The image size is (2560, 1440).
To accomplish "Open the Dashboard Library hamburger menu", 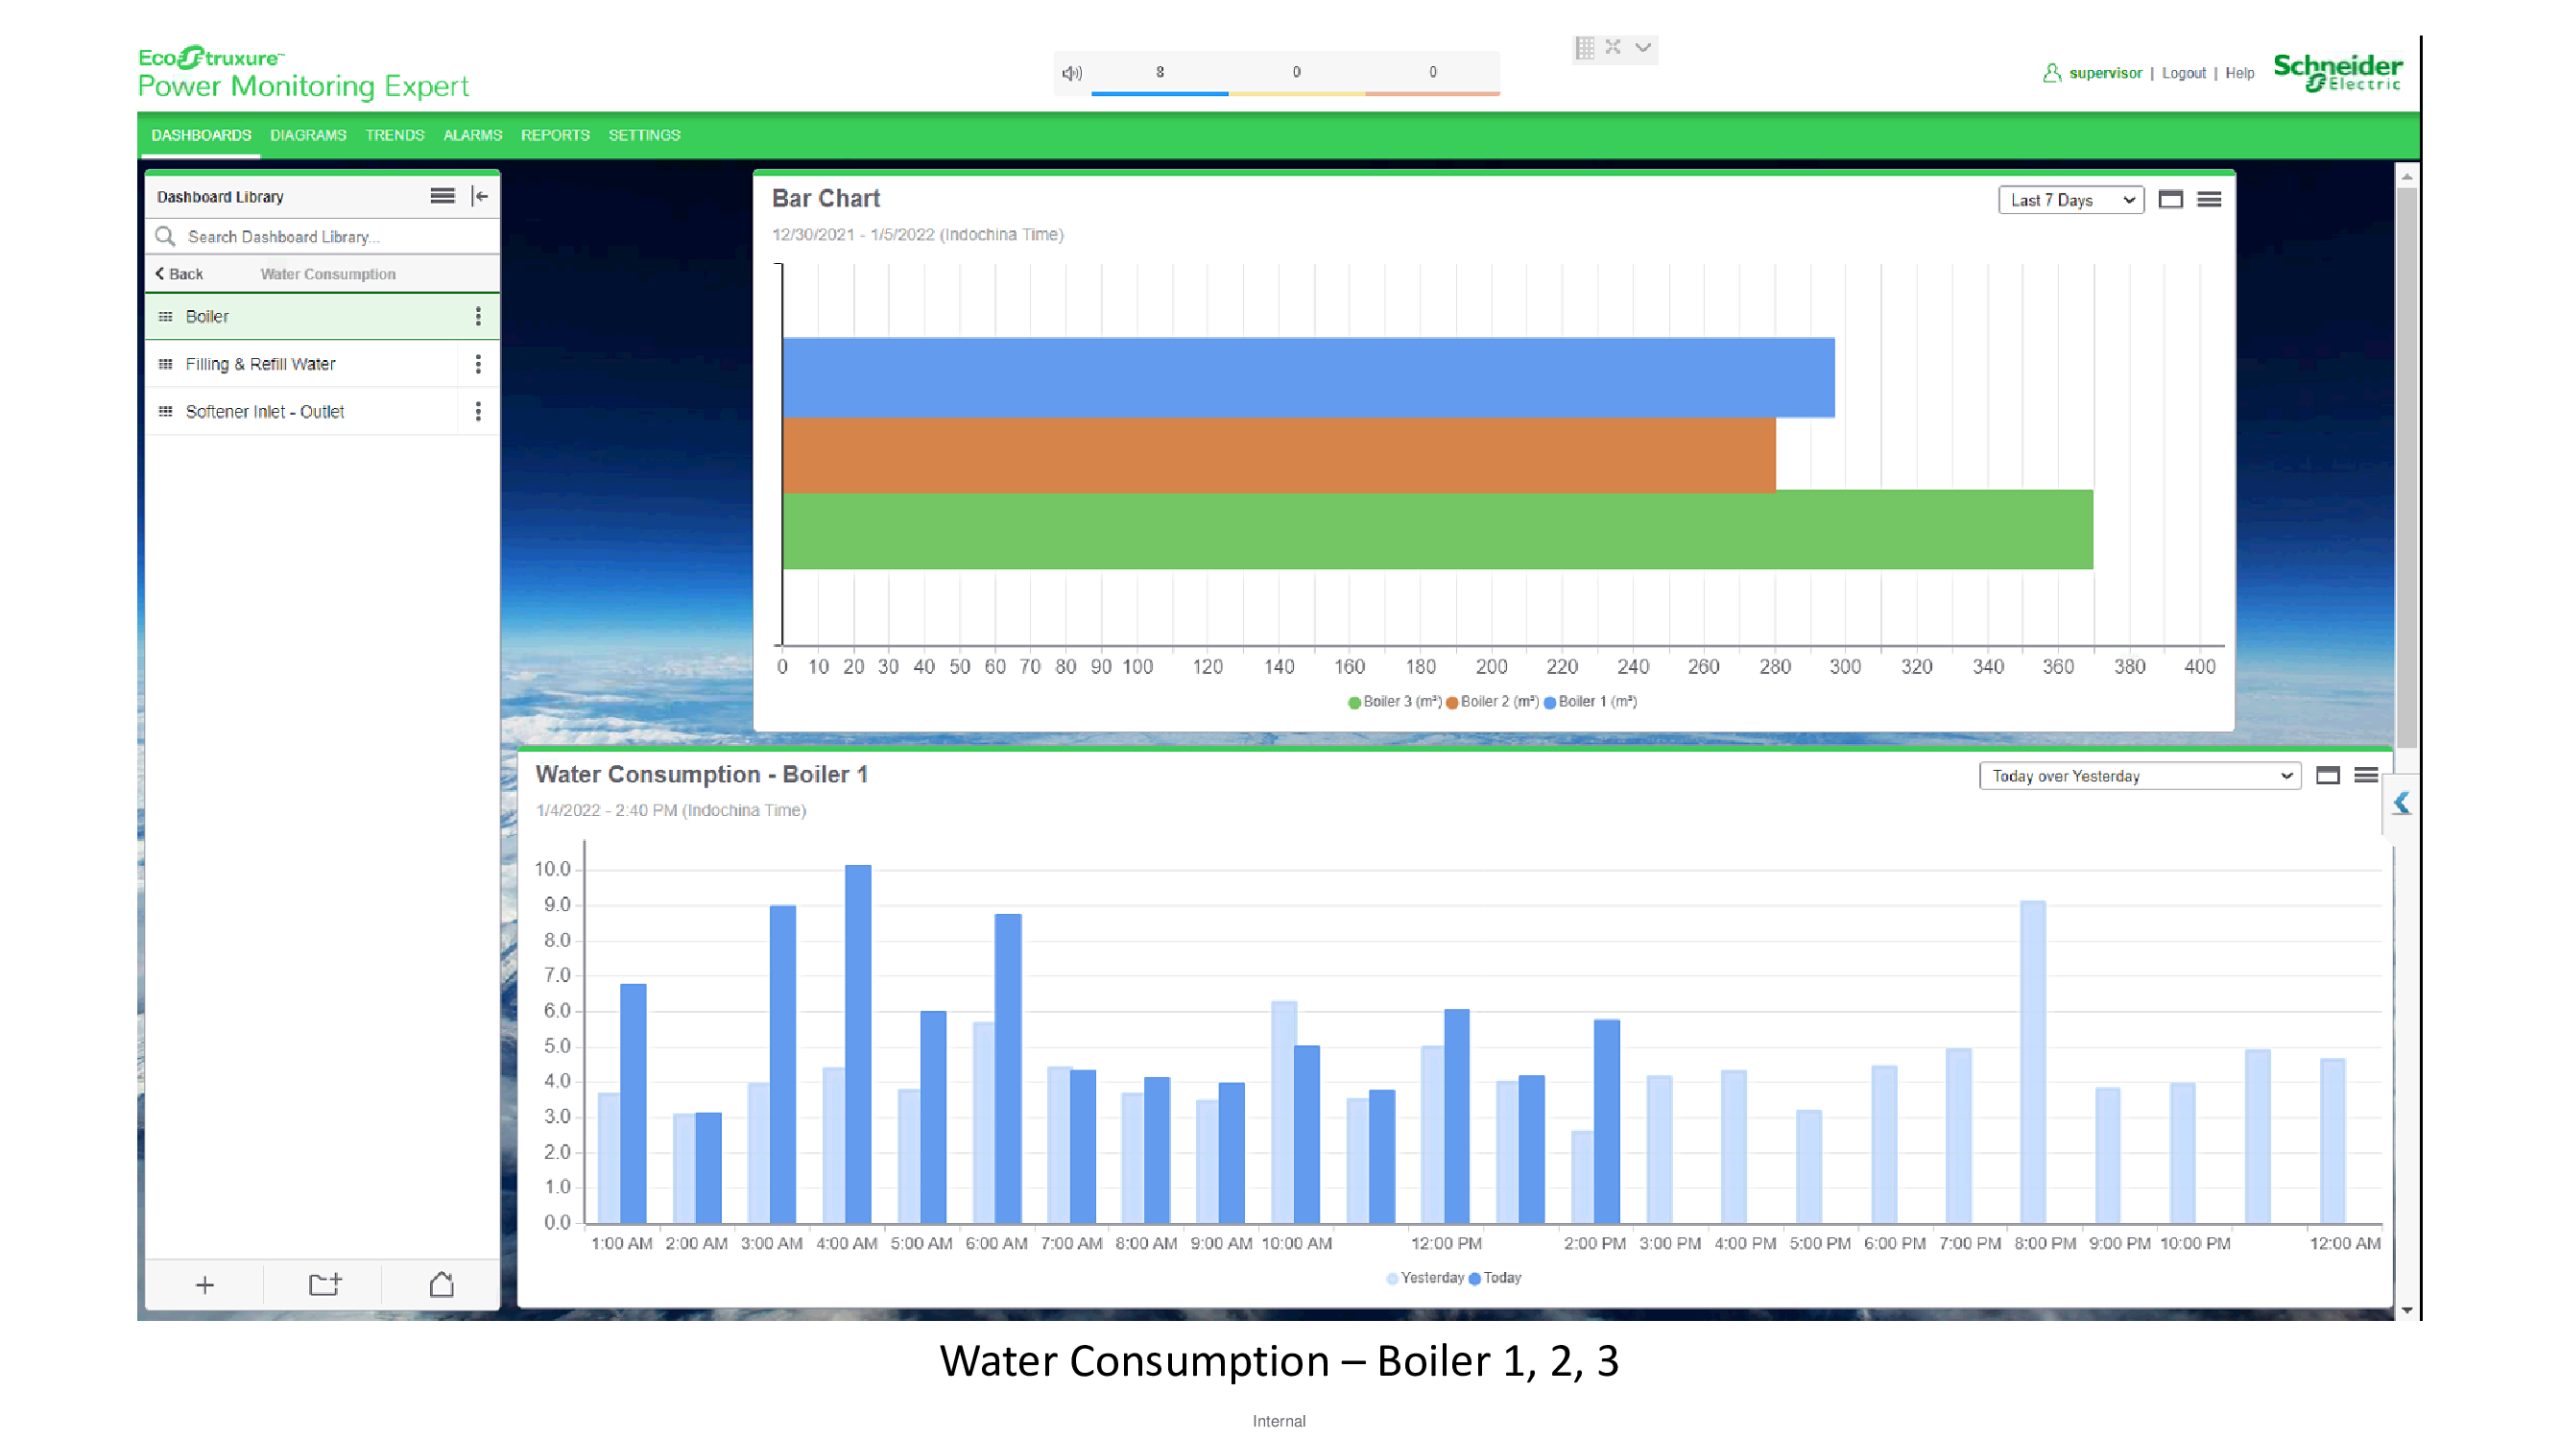I will tap(442, 196).
